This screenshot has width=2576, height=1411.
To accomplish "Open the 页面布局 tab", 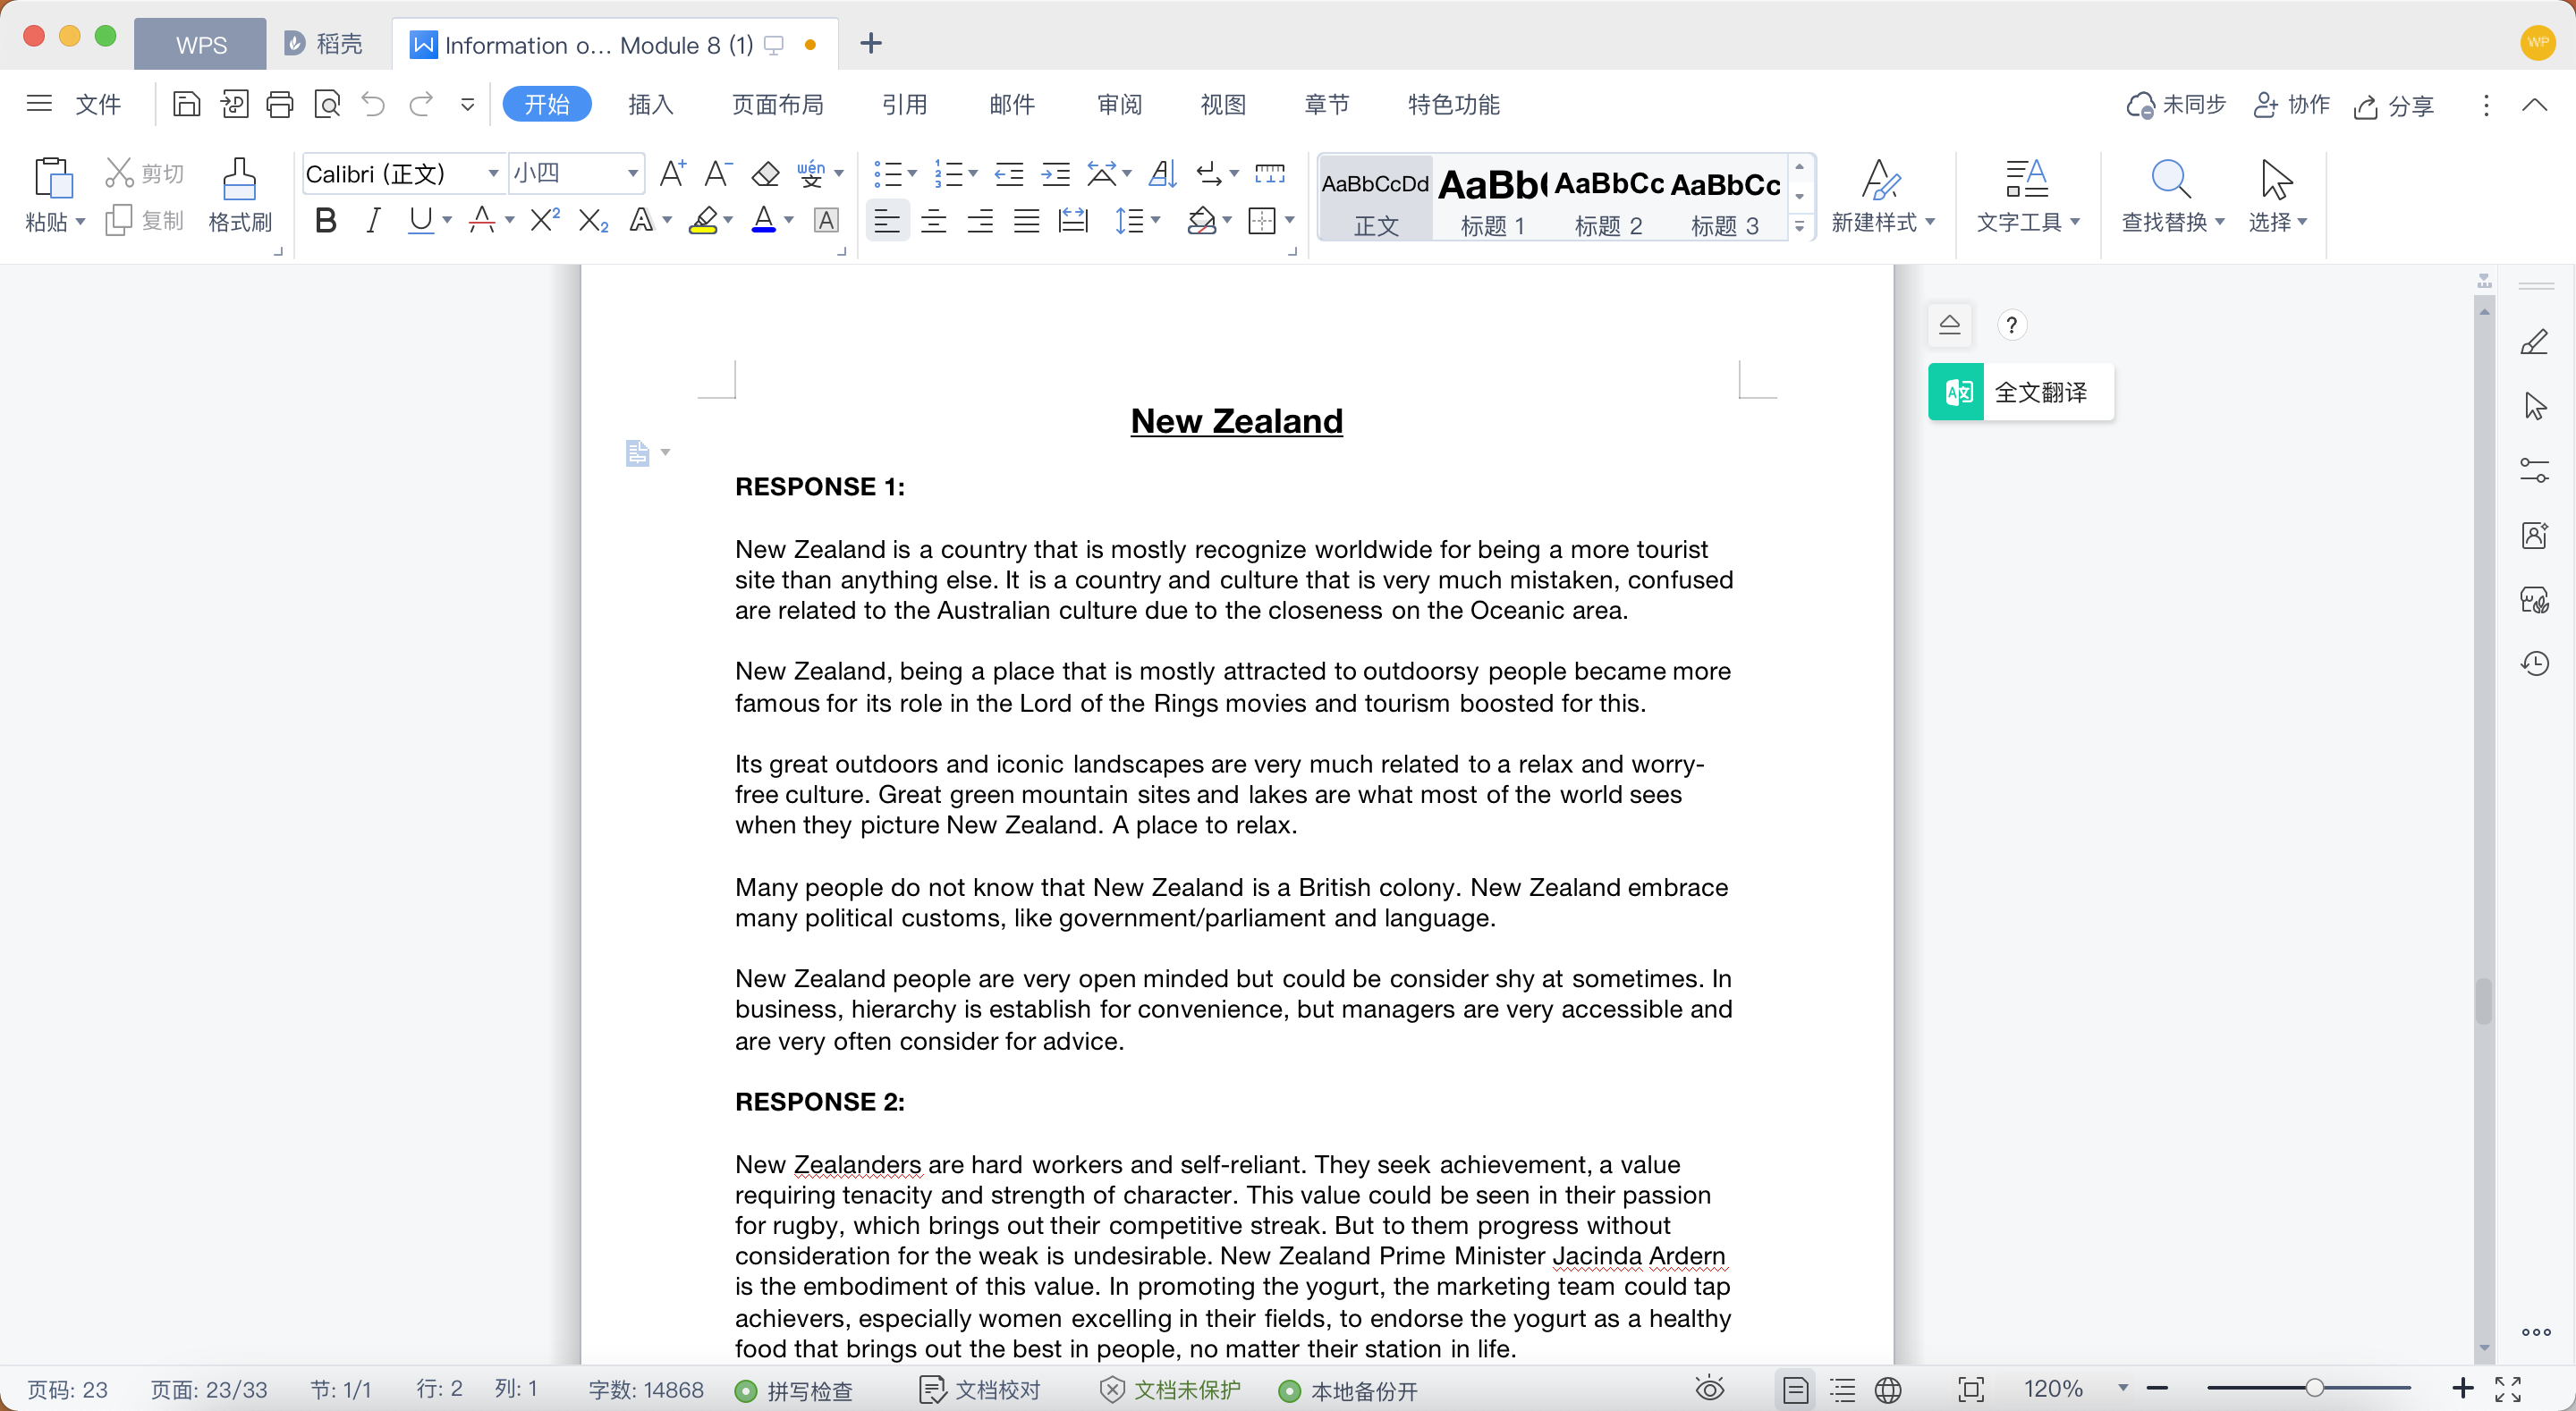I will pyautogui.click(x=778, y=104).
